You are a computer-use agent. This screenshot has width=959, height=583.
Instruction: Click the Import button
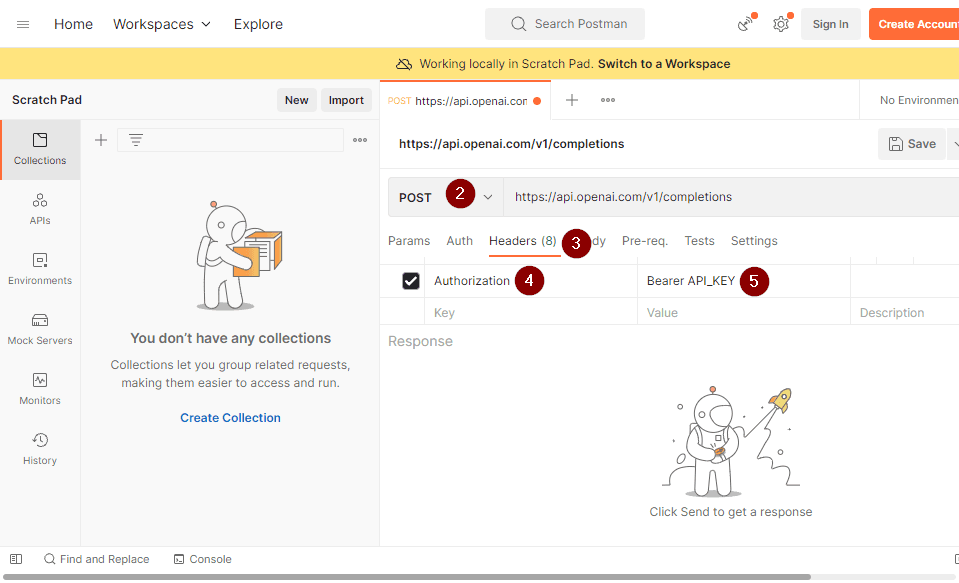346,100
